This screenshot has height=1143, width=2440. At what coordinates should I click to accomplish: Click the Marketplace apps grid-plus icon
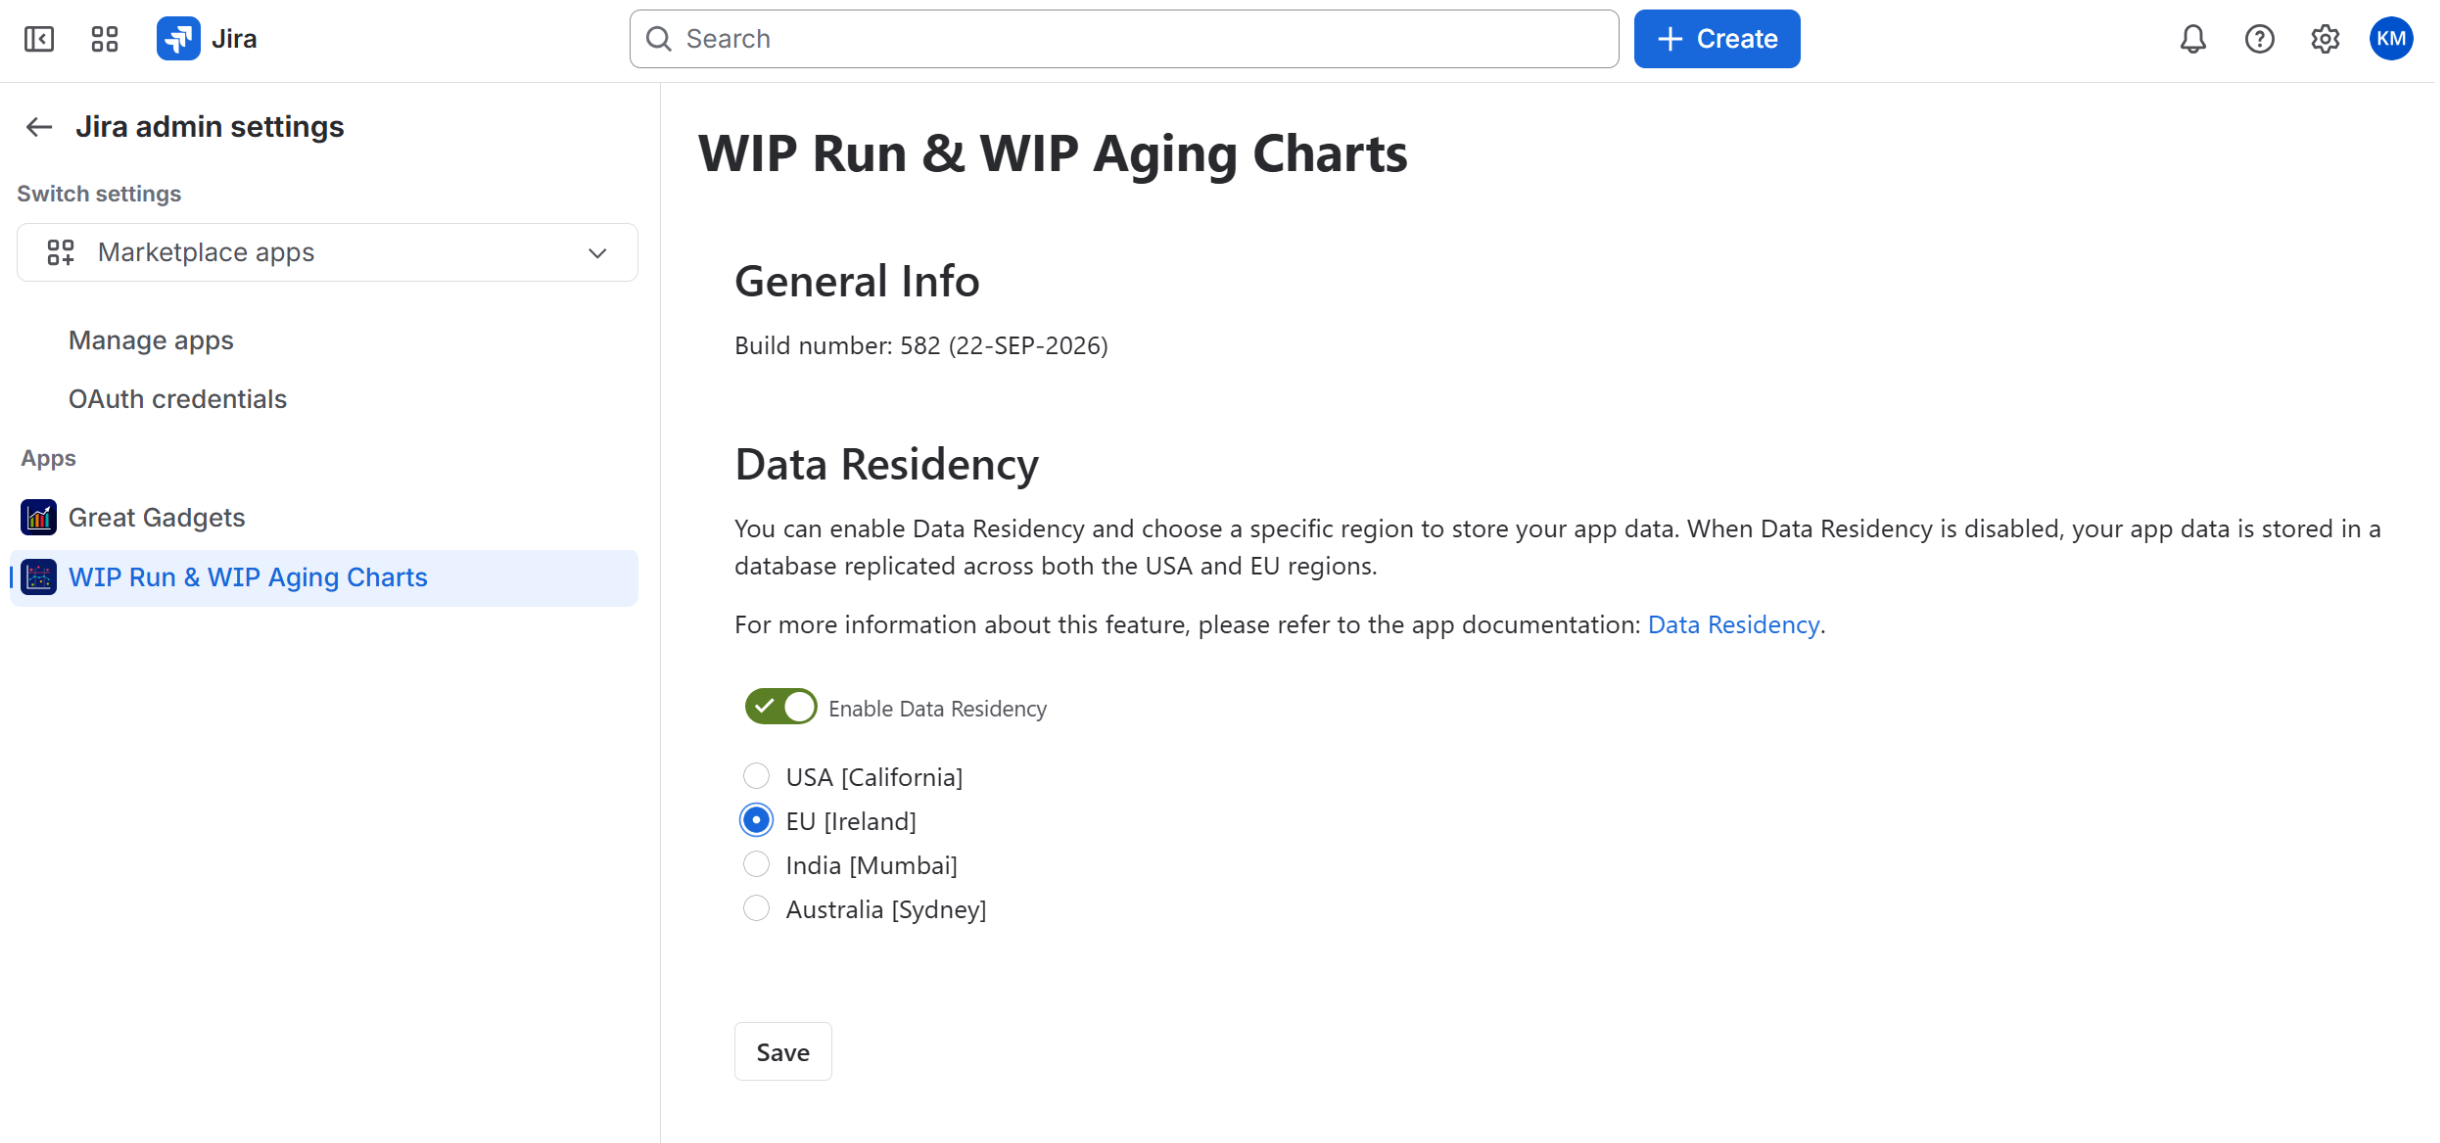(61, 252)
